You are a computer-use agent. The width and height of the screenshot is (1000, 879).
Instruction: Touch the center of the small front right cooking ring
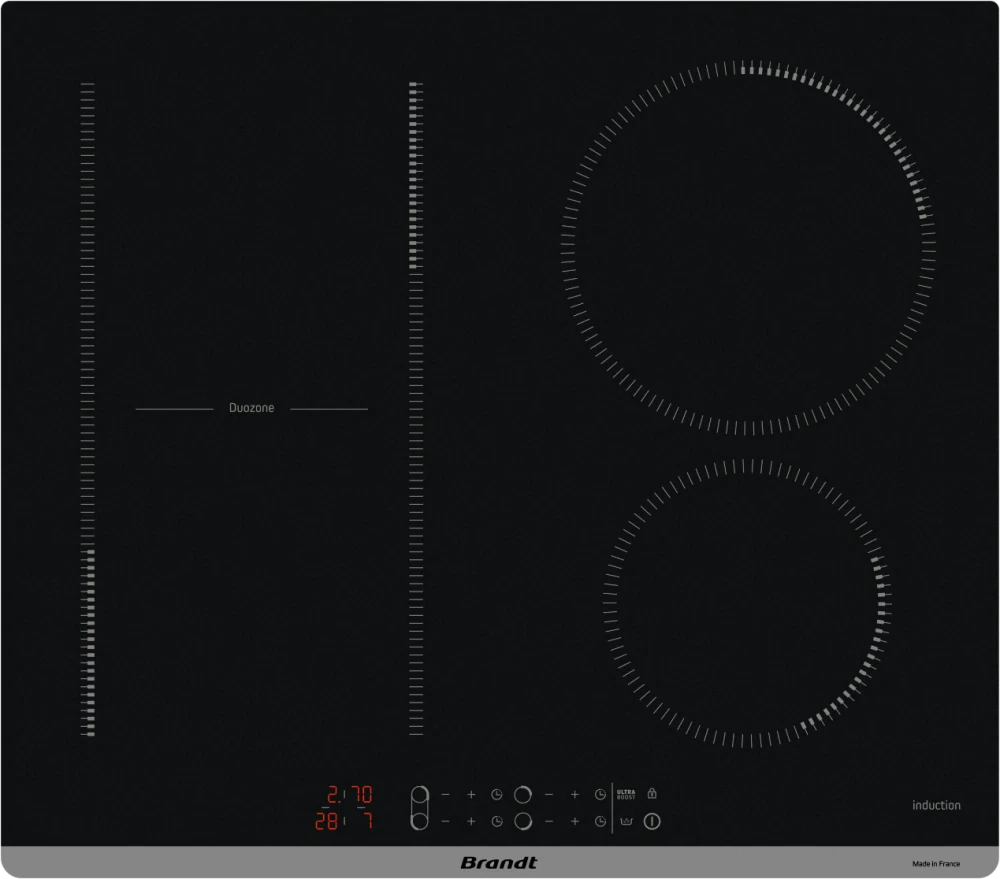click(x=746, y=604)
